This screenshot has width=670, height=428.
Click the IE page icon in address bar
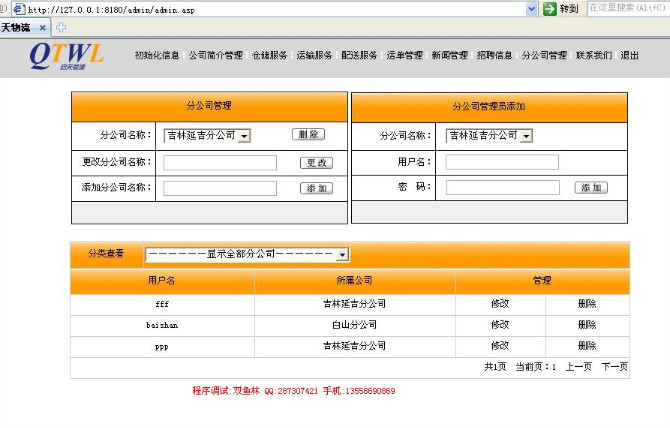pyautogui.click(x=19, y=9)
